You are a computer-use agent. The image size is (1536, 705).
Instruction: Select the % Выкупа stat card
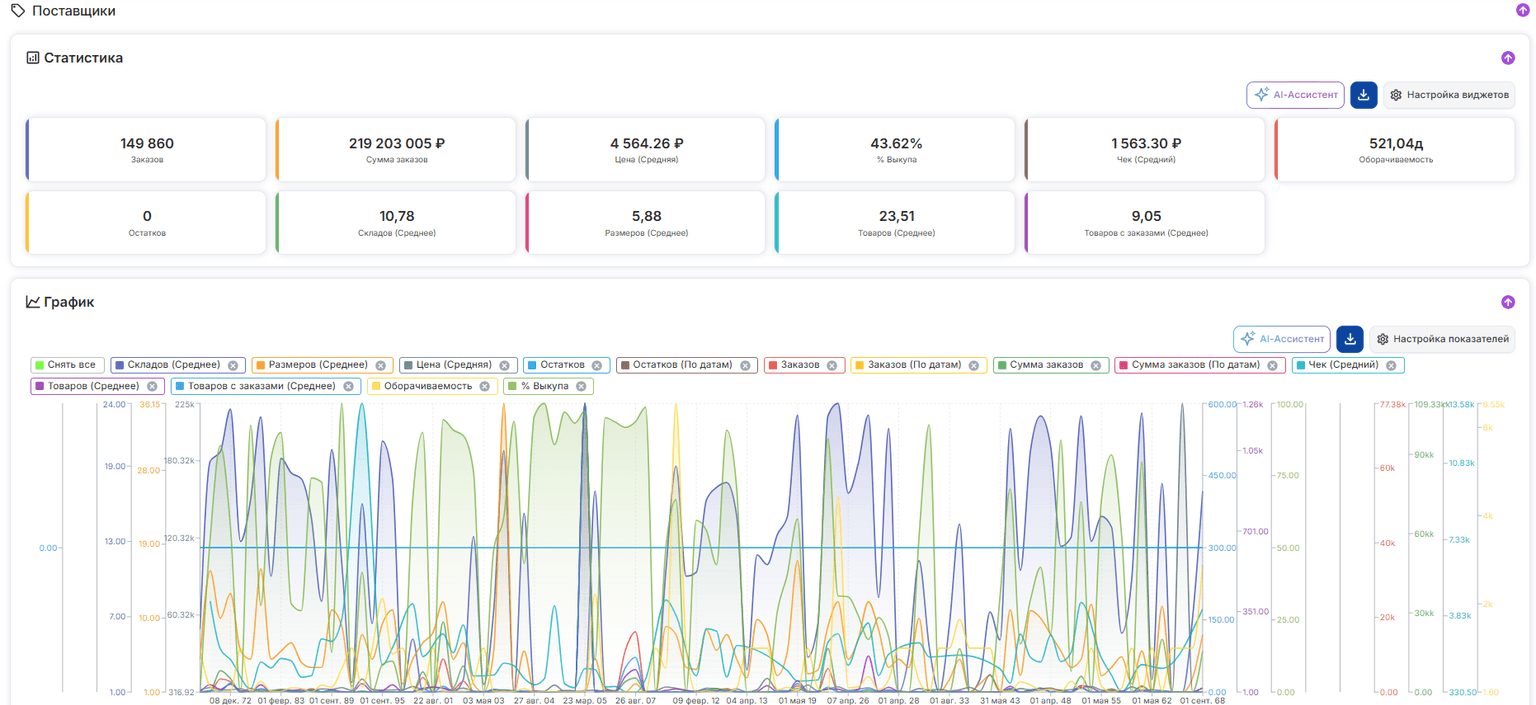click(895, 150)
